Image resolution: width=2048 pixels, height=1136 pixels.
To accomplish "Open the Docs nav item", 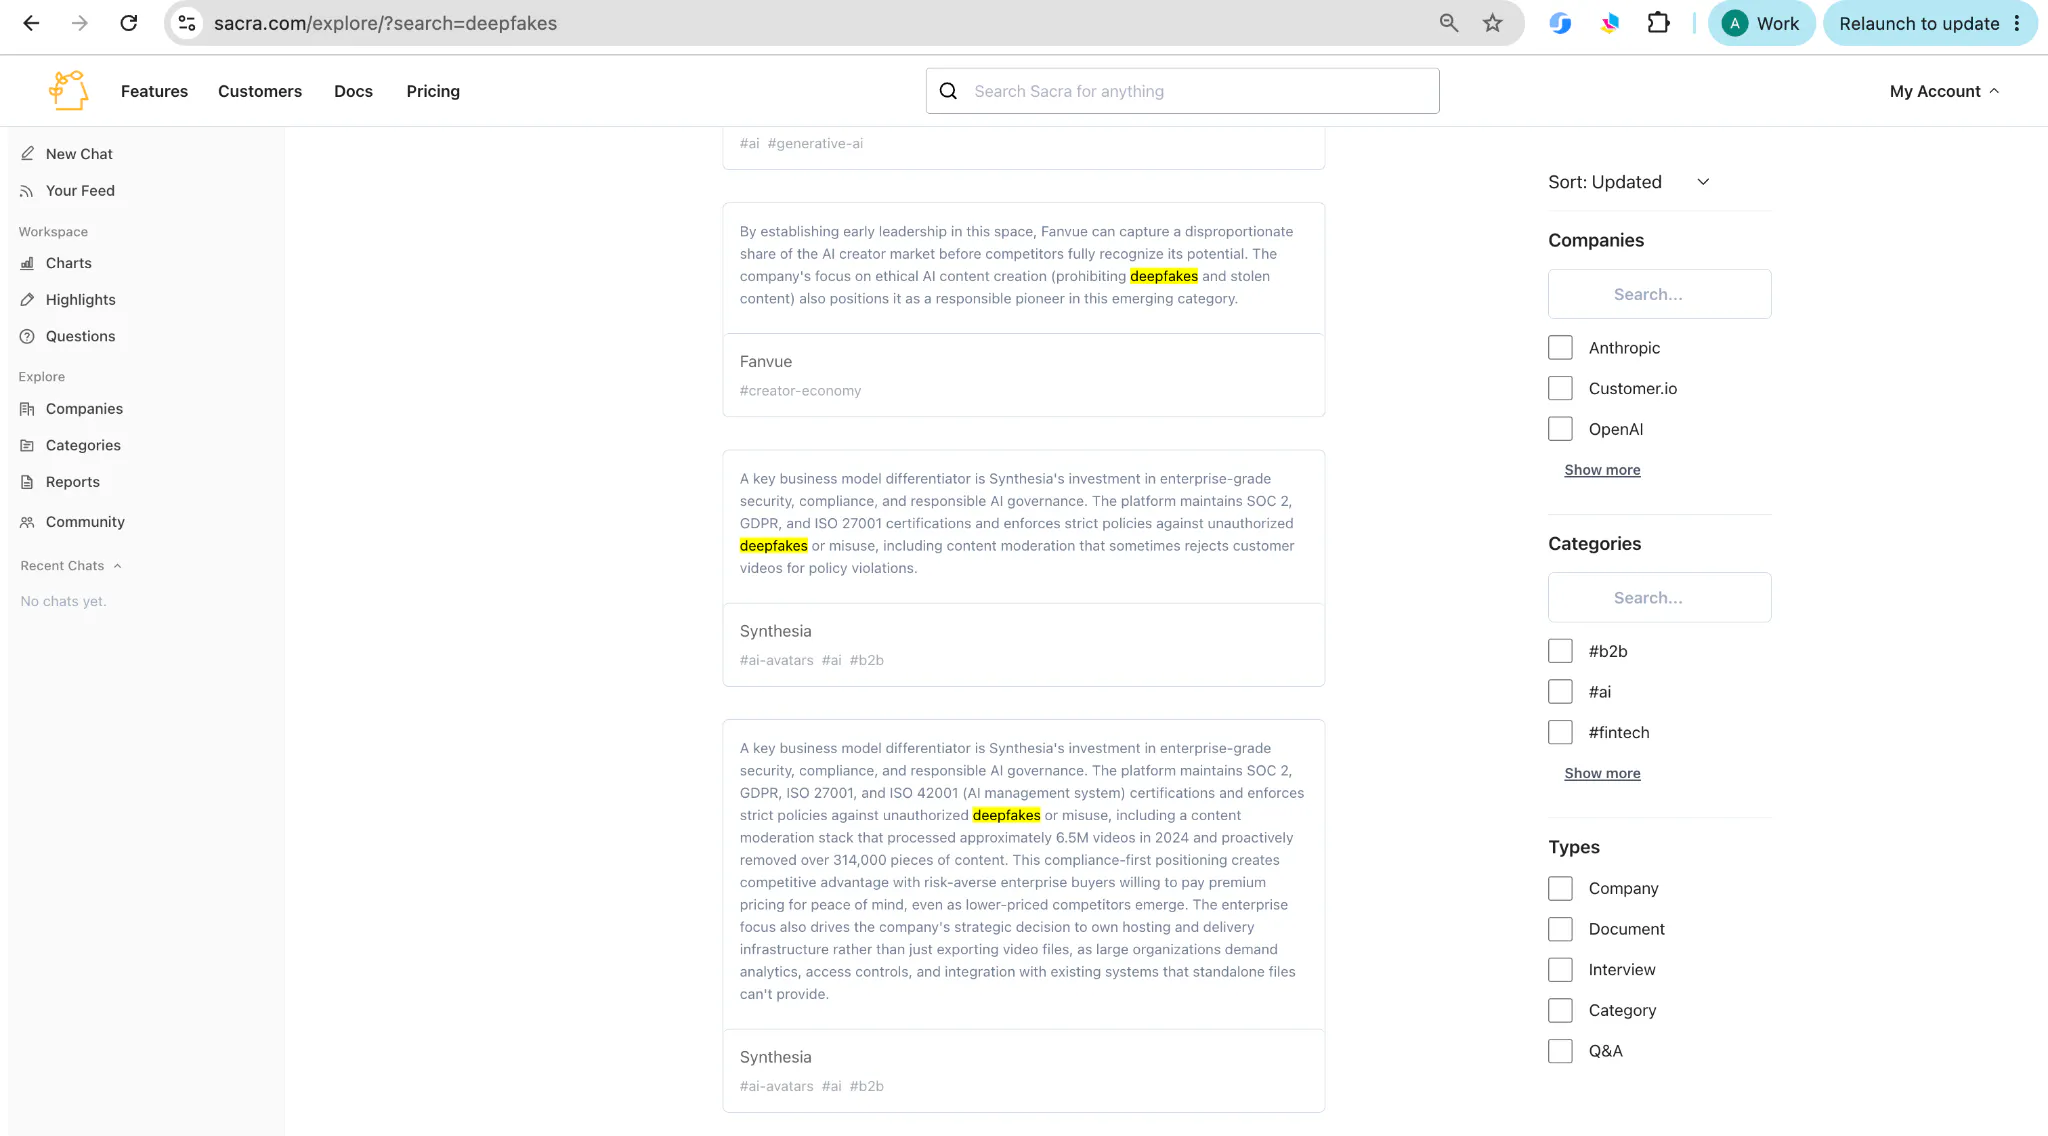I will click(x=353, y=91).
